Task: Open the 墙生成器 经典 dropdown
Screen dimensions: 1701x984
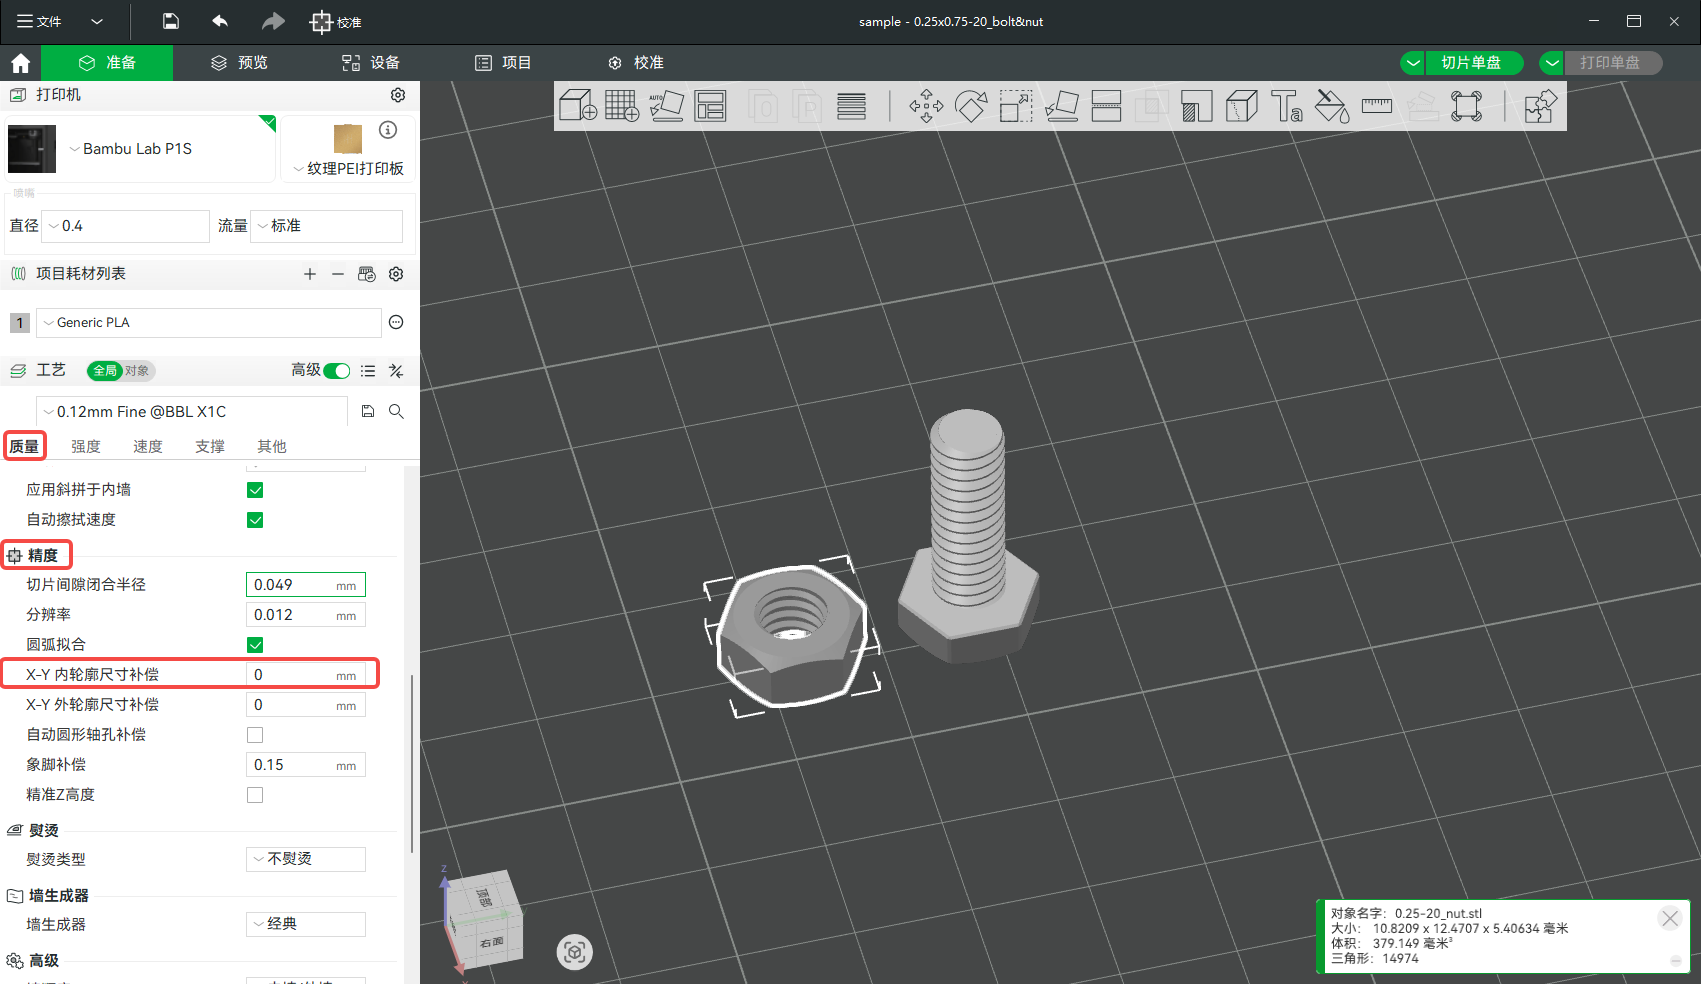Action: point(306,924)
